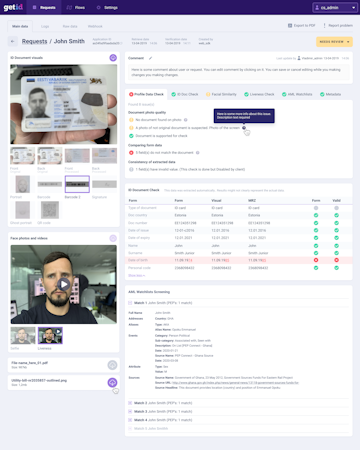Viewport: 360px width, 450px height.
Task: Click the main ID card photo
Action: point(64,104)
